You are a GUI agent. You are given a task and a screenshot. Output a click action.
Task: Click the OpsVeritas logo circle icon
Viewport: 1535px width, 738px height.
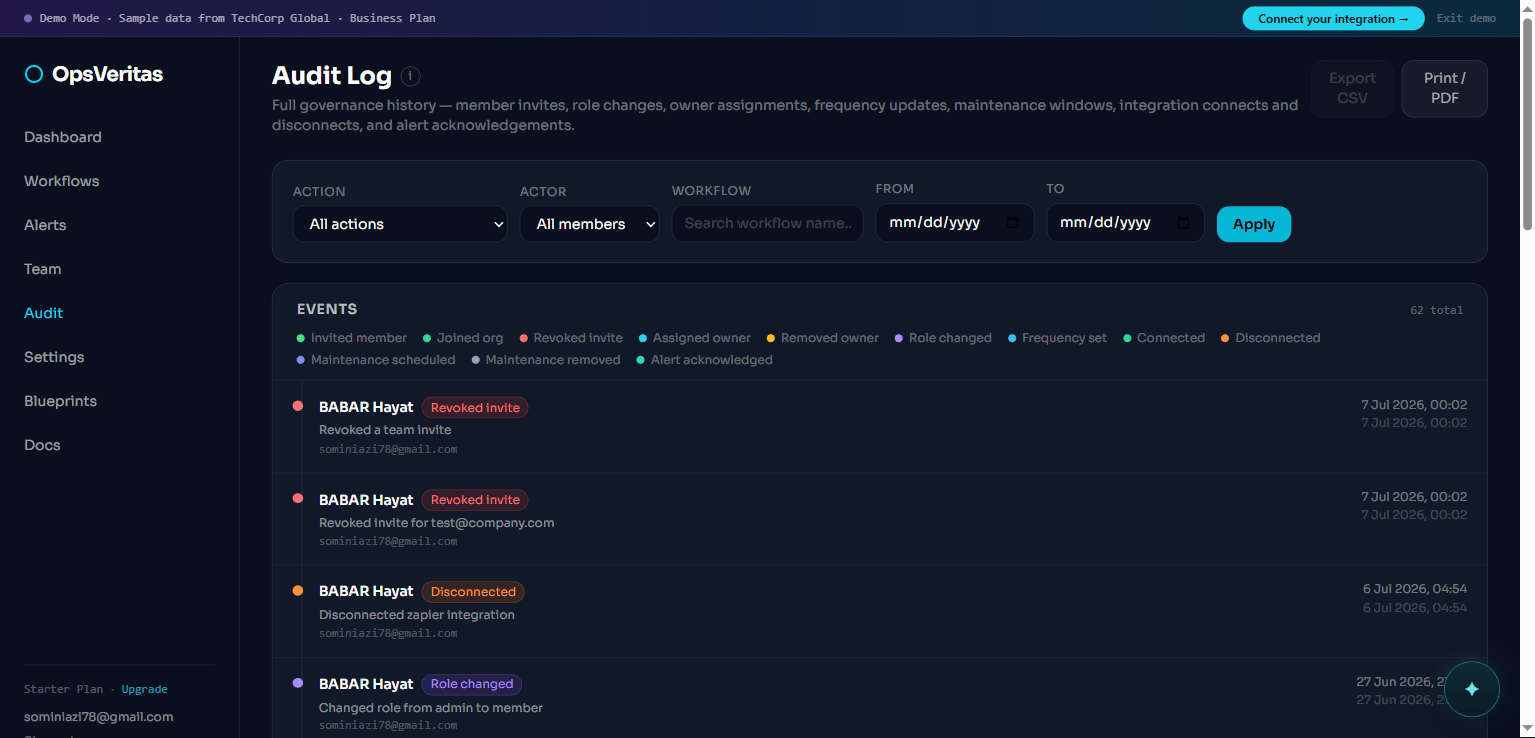(34, 74)
